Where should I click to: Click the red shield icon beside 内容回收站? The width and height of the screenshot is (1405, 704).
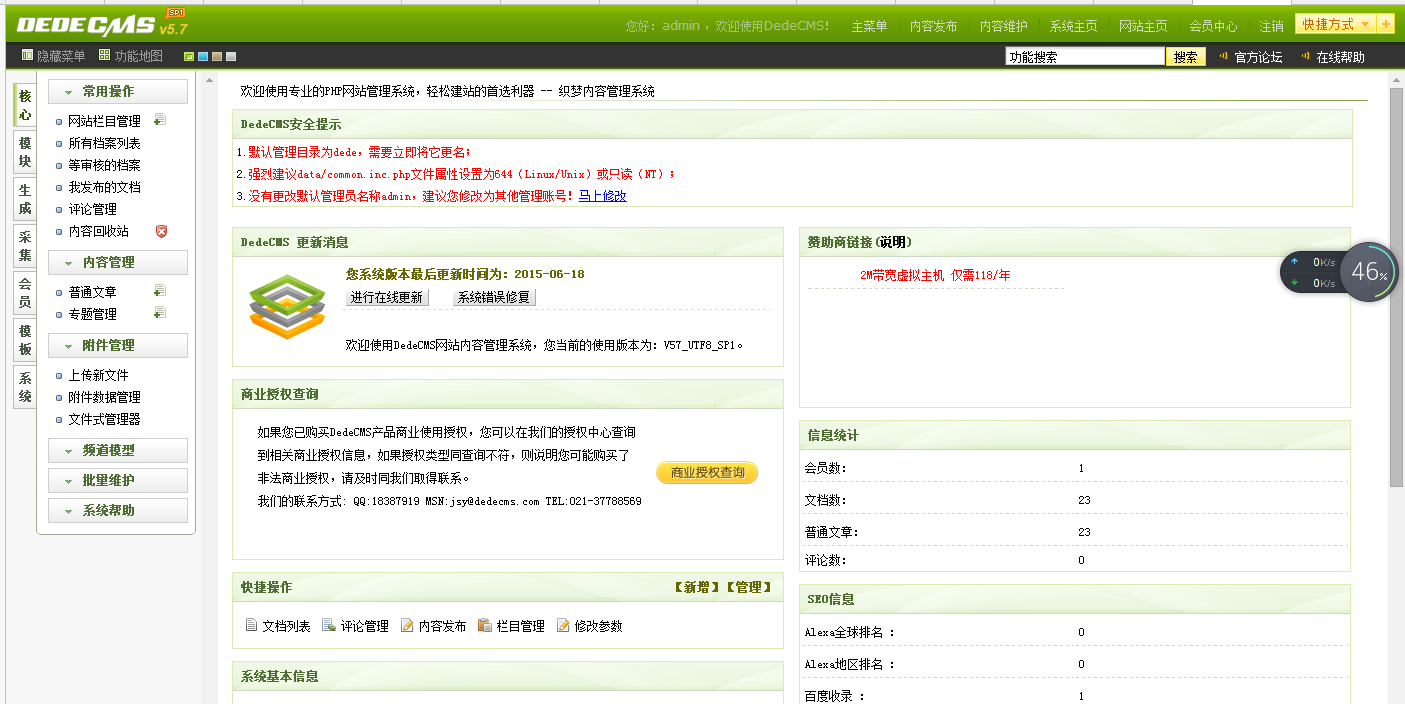(x=161, y=231)
